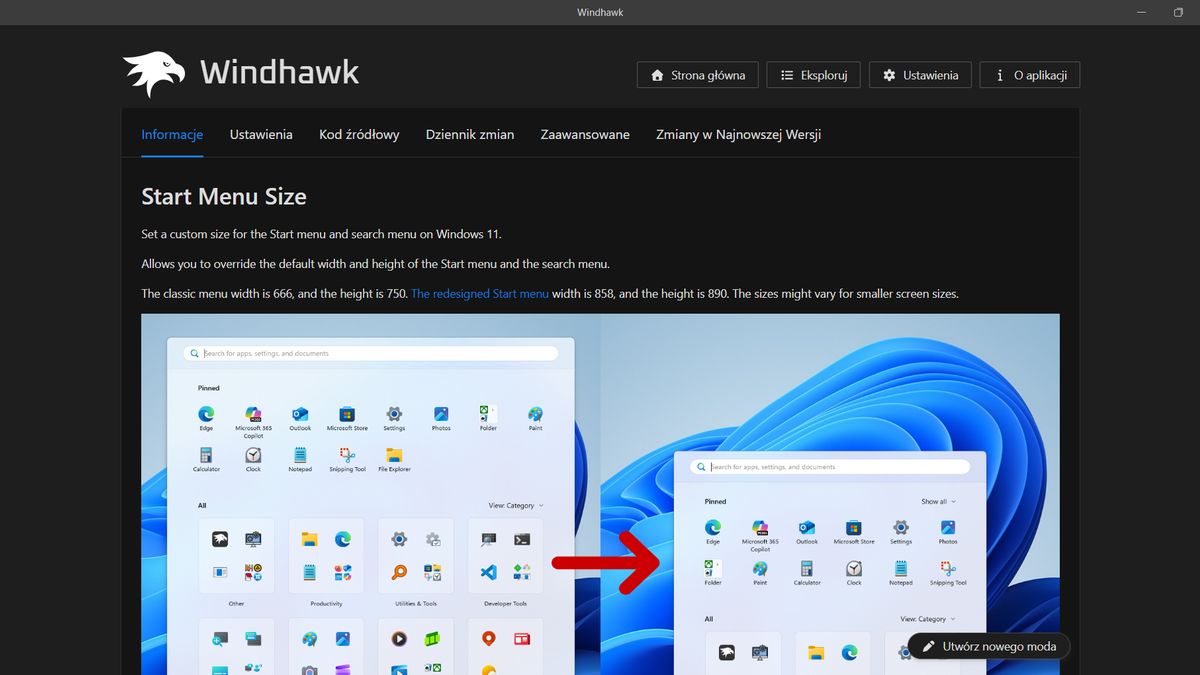Click the 'Allows you to override' paragraph

pyautogui.click(x=375, y=264)
